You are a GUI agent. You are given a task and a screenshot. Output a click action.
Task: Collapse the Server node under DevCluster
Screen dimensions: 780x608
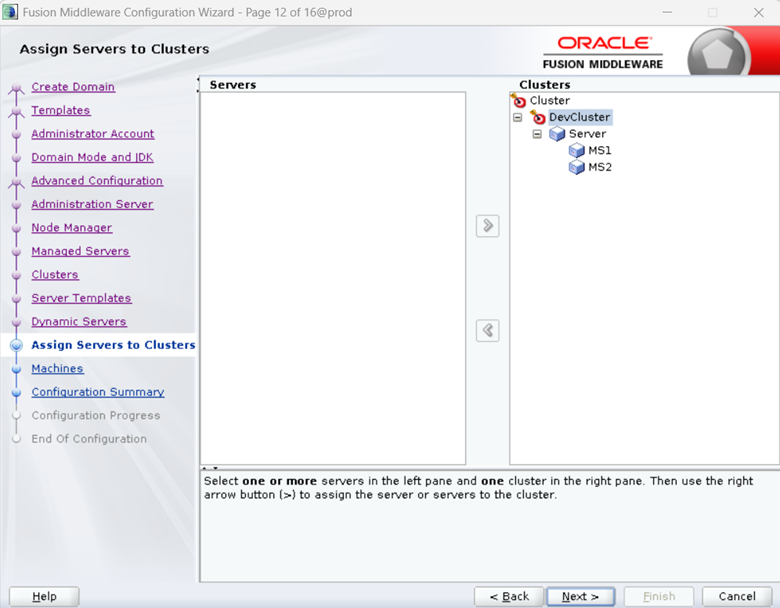537,134
